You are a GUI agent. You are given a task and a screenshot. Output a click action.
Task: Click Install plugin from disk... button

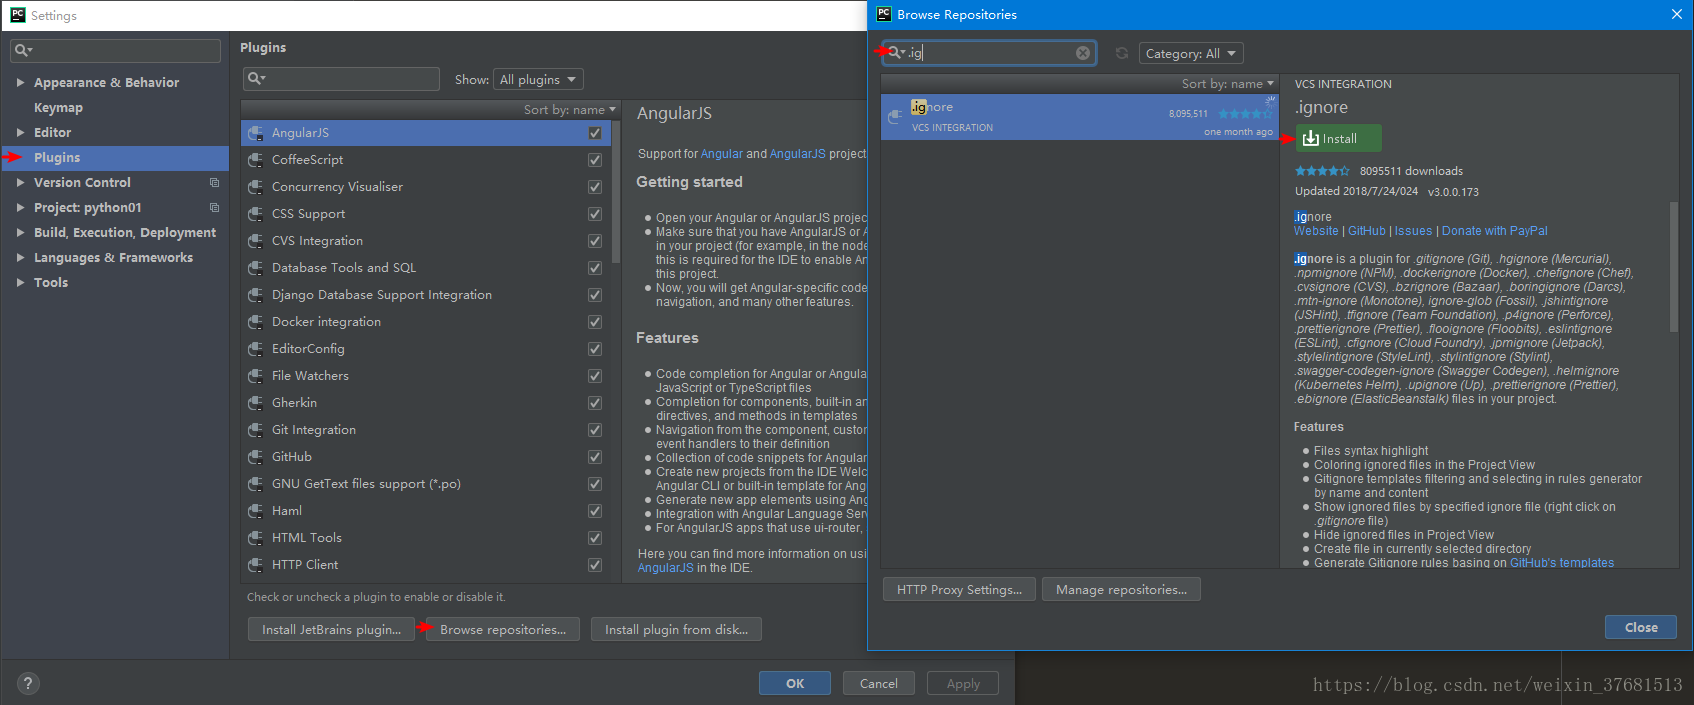click(x=676, y=629)
